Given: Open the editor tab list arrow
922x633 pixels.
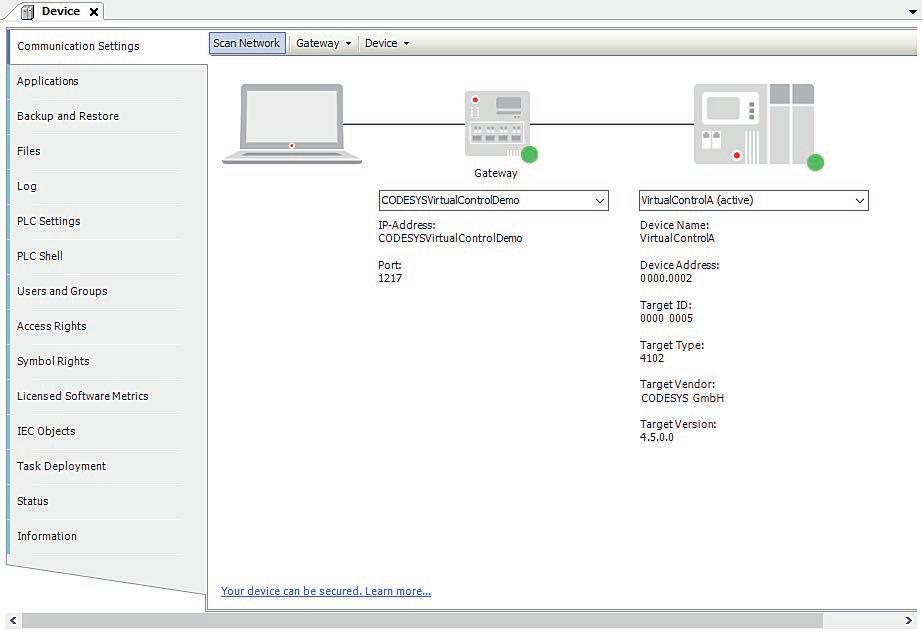Looking at the screenshot, I should point(912,12).
